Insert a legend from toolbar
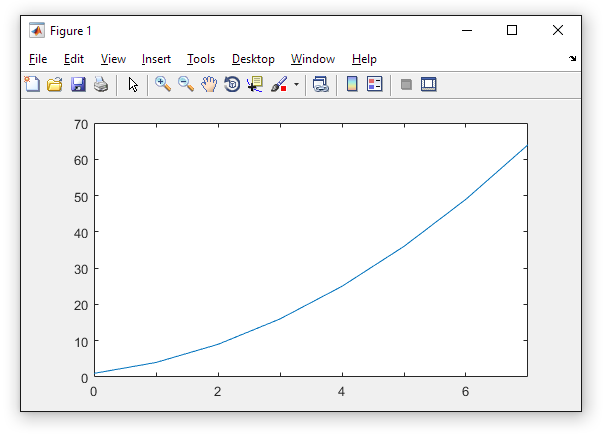 [375, 84]
